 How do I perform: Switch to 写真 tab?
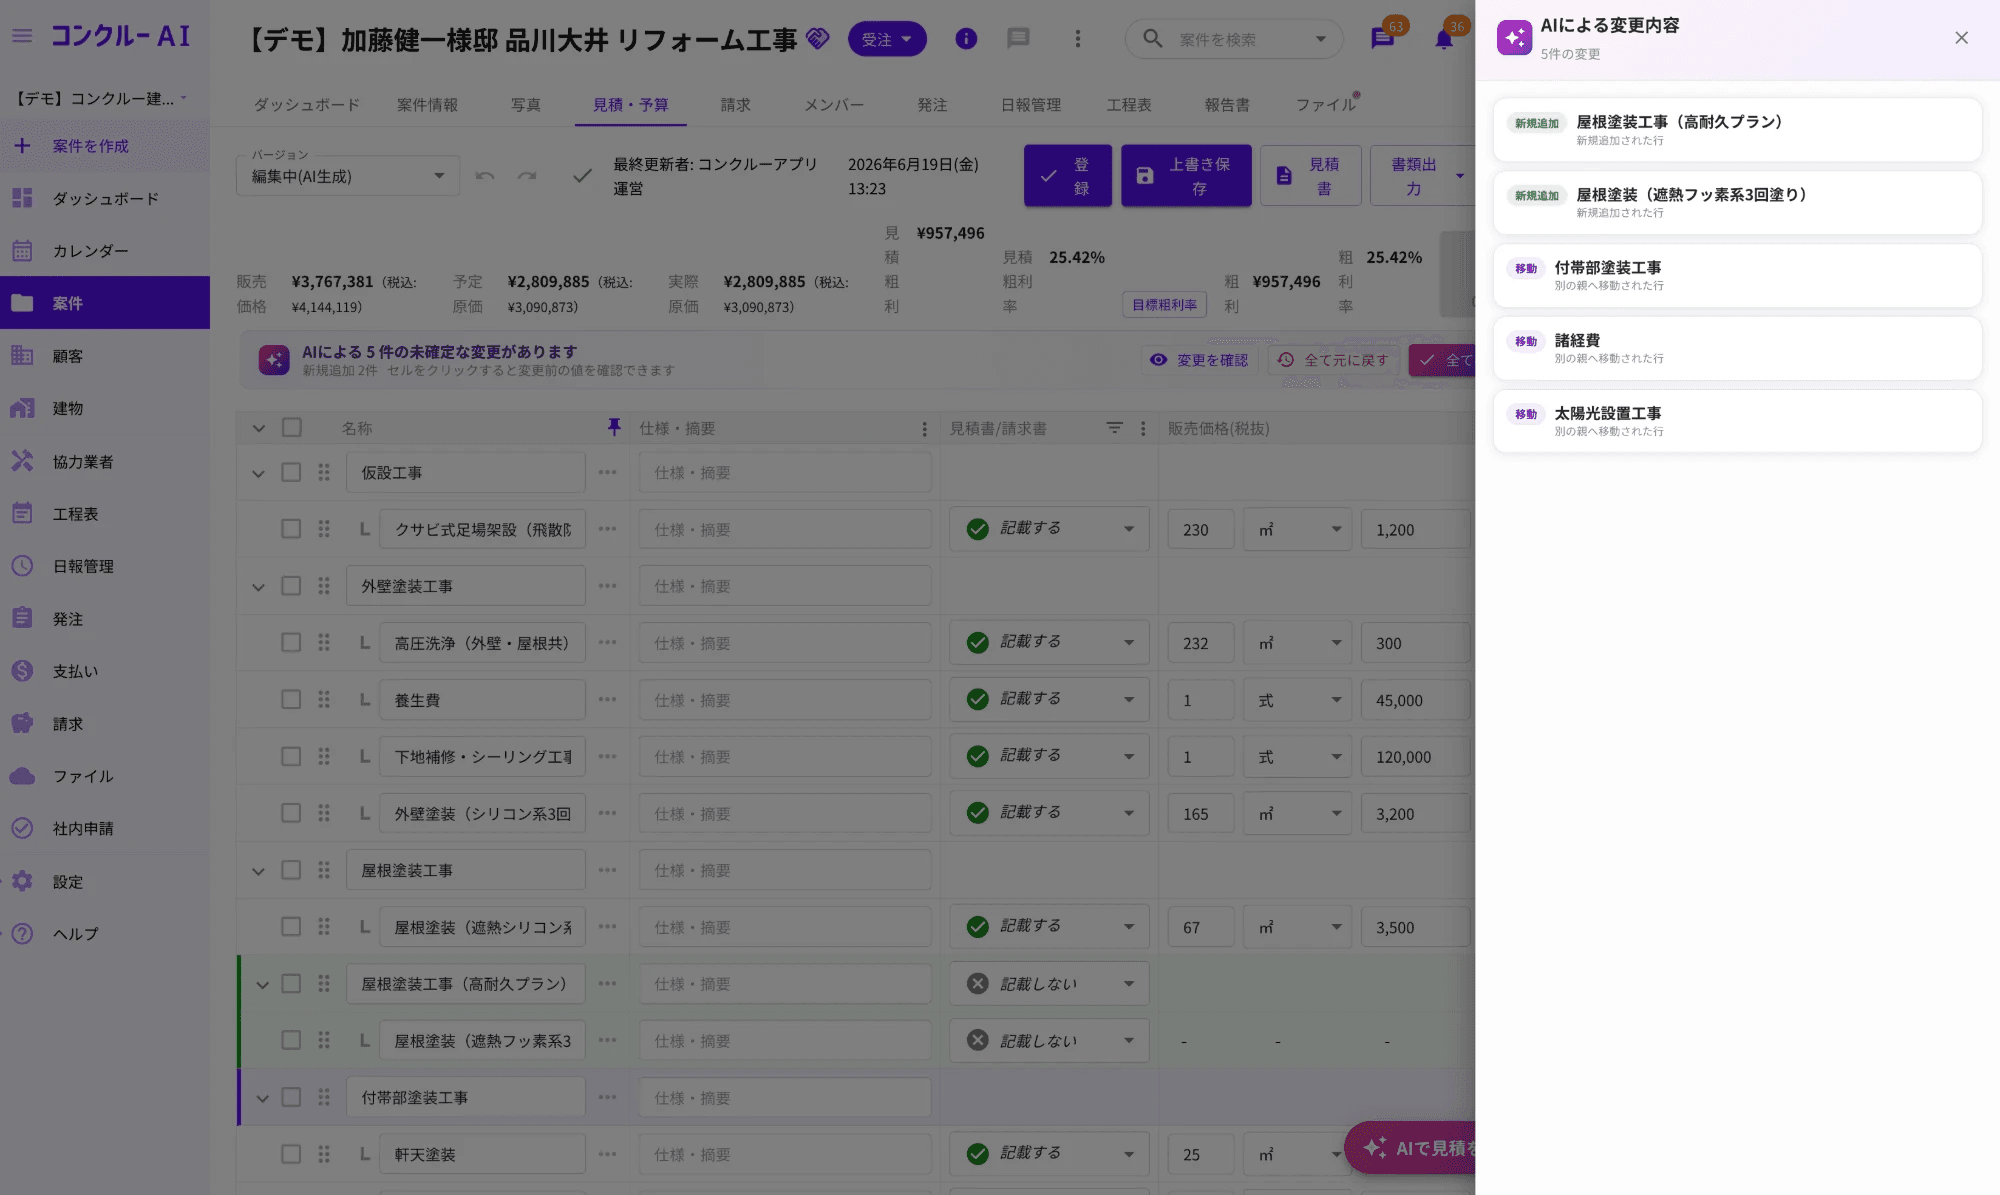pyautogui.click(x=526, y=105)
